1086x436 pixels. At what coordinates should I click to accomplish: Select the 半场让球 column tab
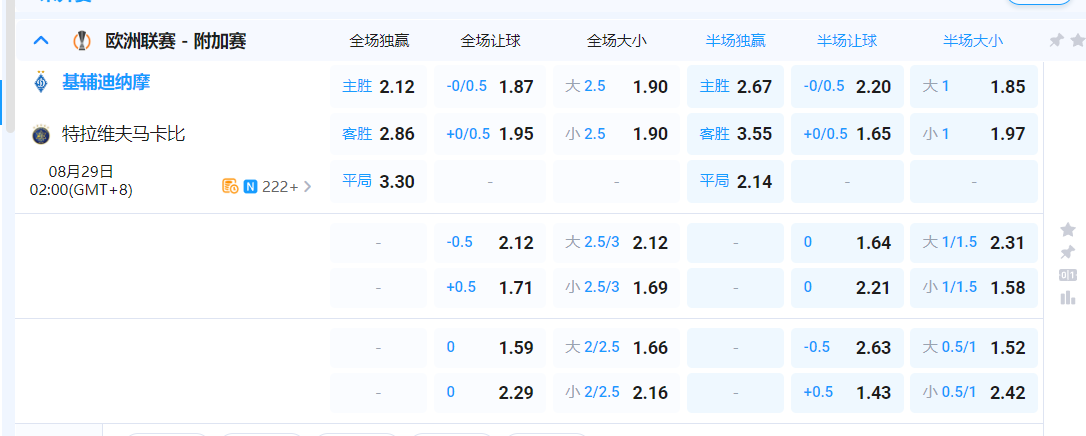click(x=847, y=41)
